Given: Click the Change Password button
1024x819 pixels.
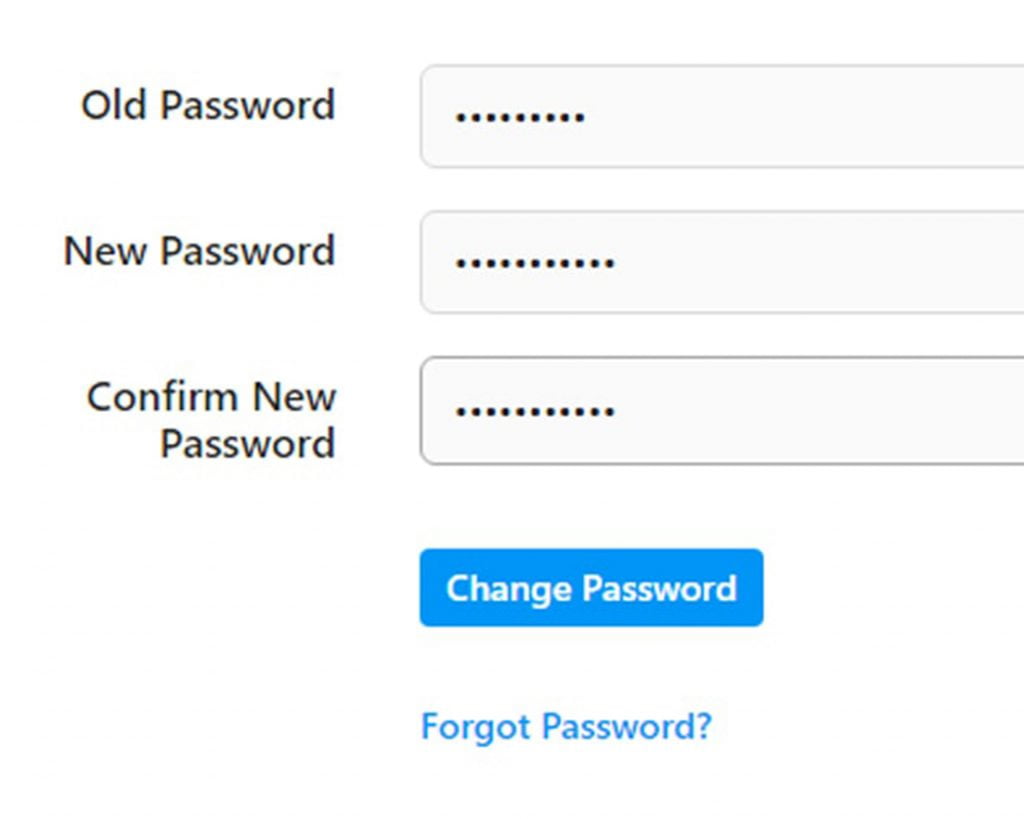Looking at the screenshot, I should 591,588.
